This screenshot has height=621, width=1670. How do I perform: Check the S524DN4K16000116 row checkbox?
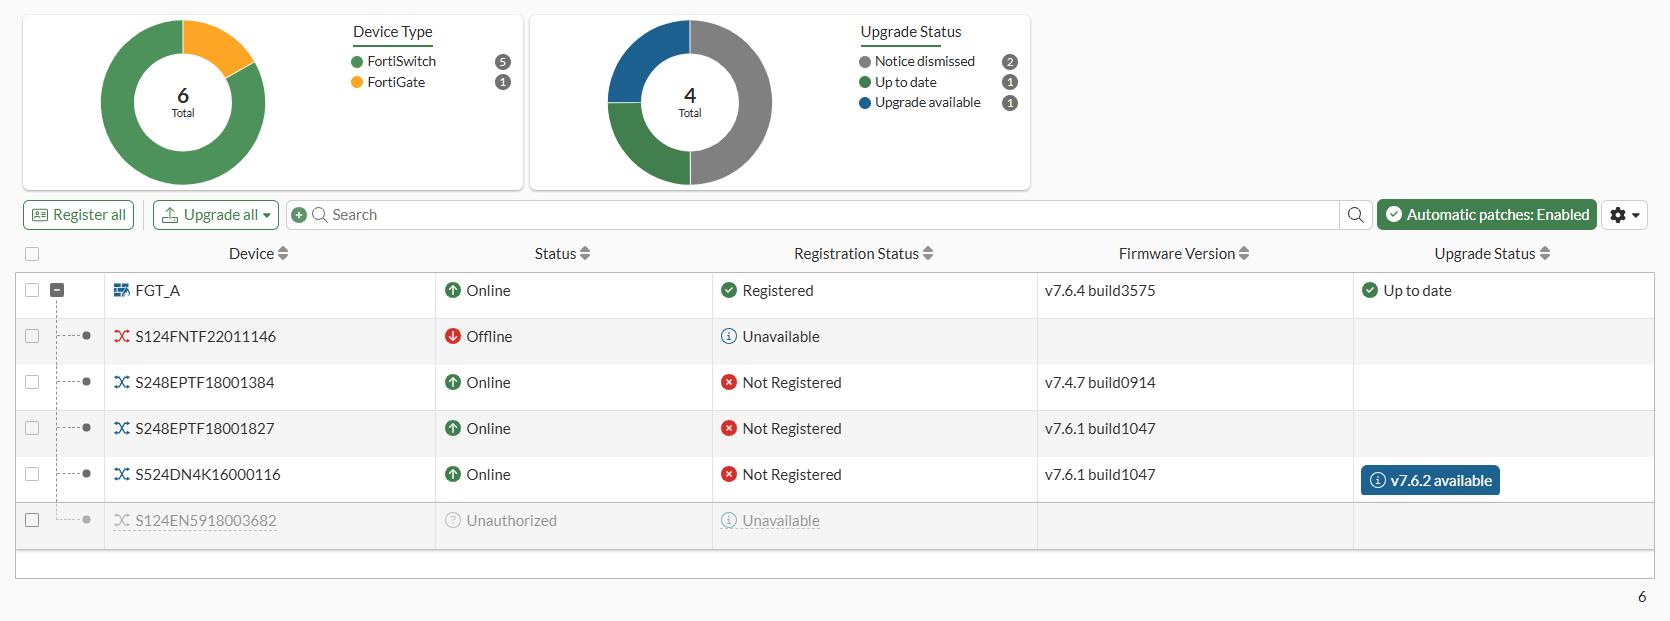32,474
